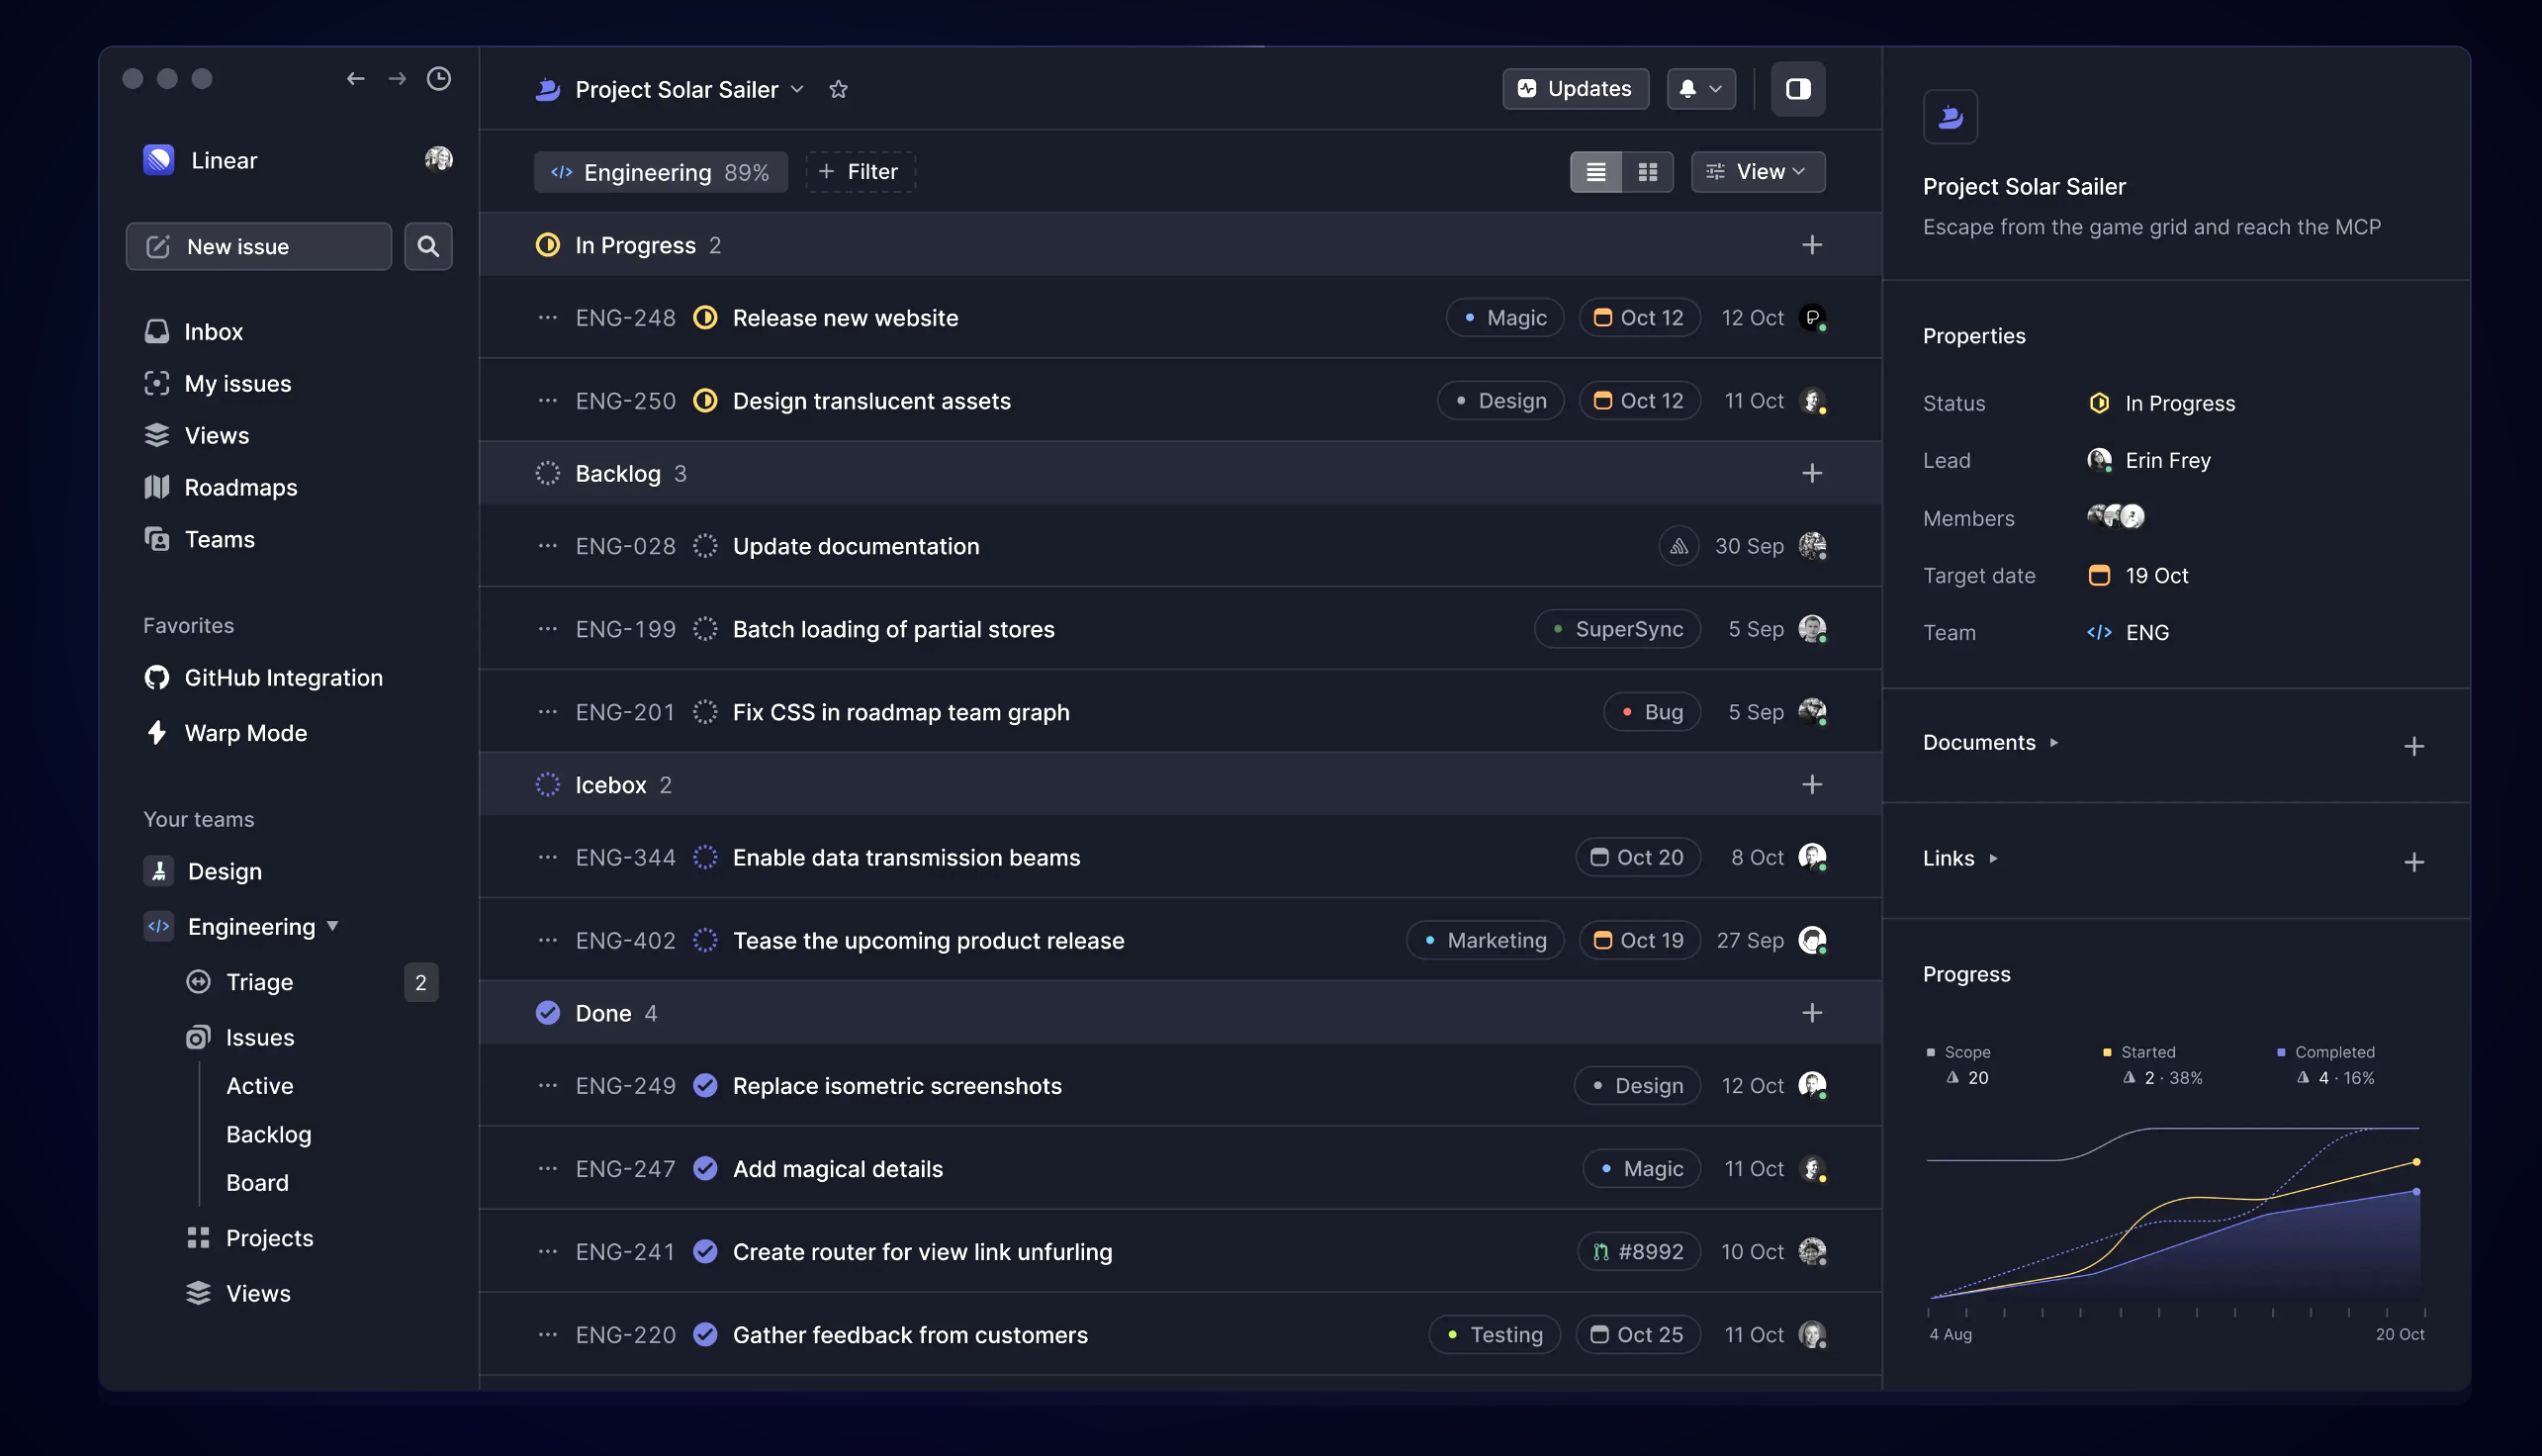Select the Roadmaps sidebar icon
Image resolution: width=2542 pixels, height=1456 pixels.
[157, 487]
